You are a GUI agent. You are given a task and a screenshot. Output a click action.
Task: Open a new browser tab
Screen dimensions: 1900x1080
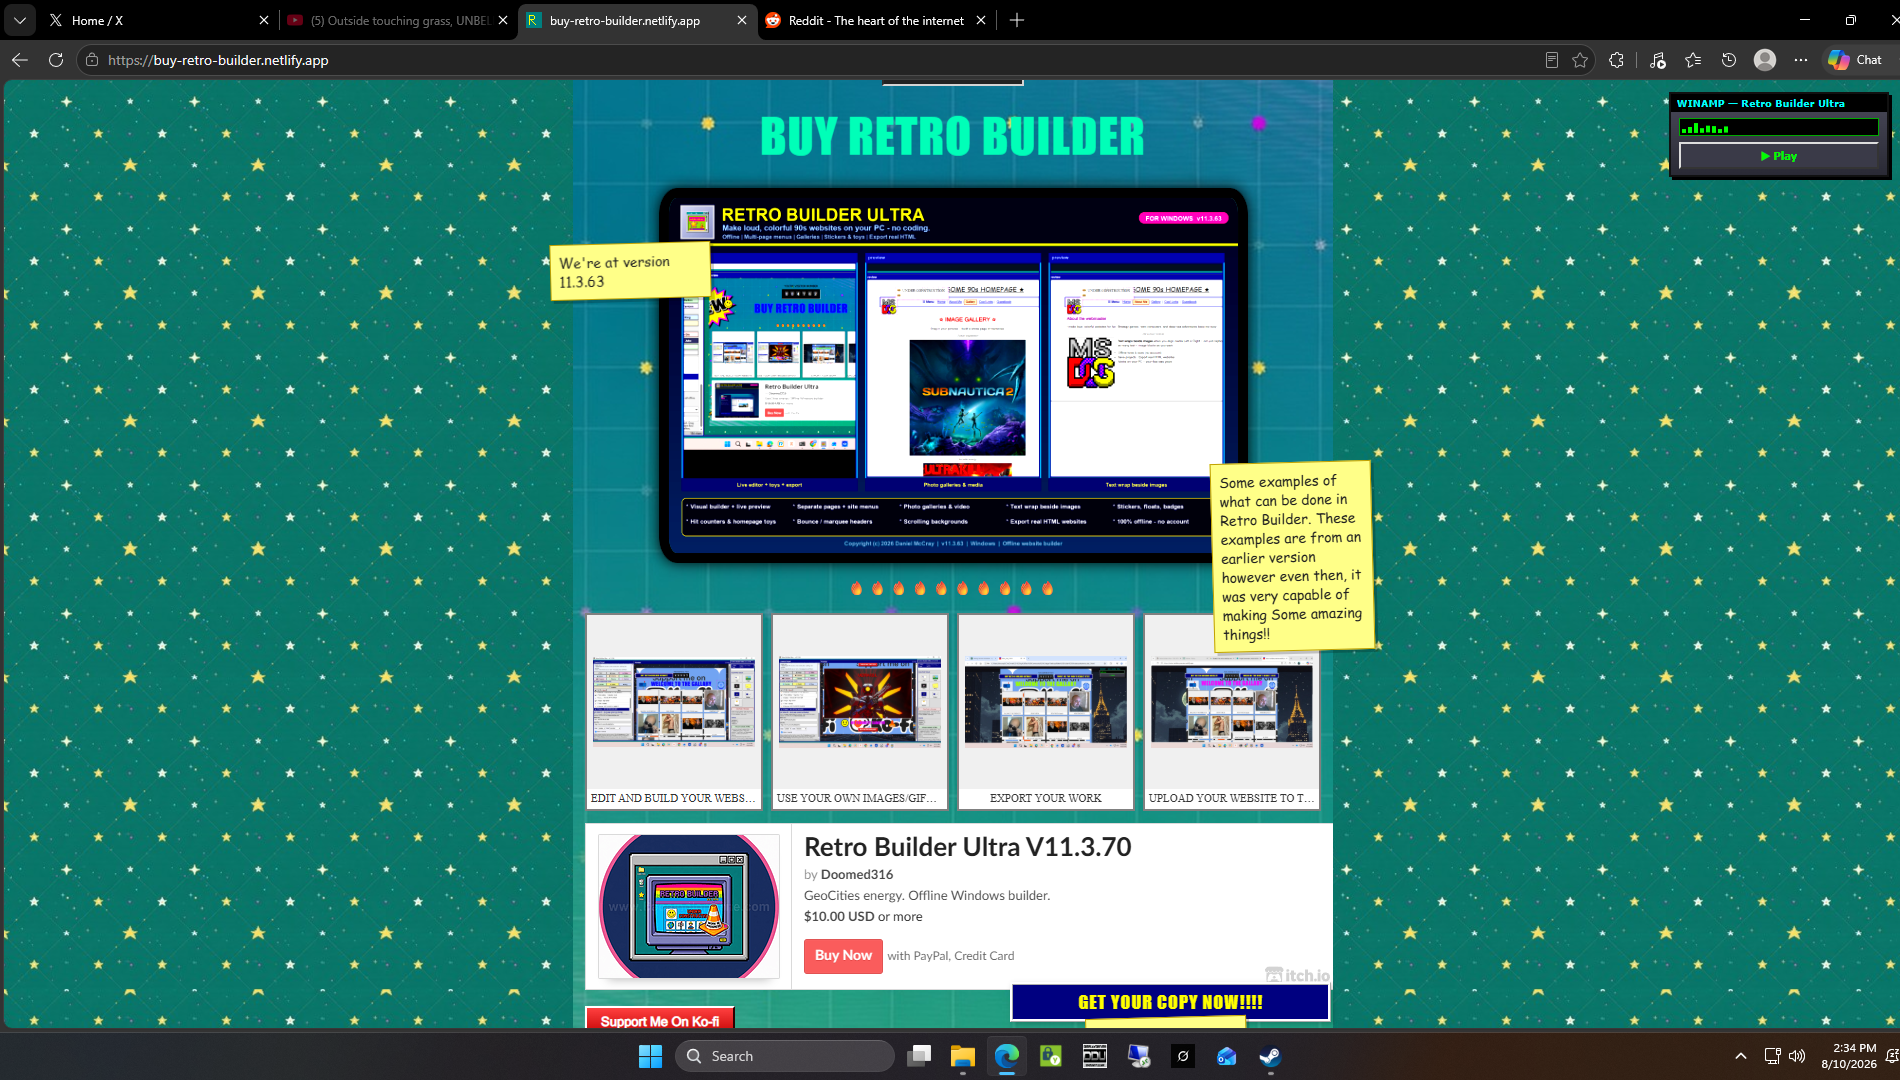pyautogui.click(x=1017, y=20)
